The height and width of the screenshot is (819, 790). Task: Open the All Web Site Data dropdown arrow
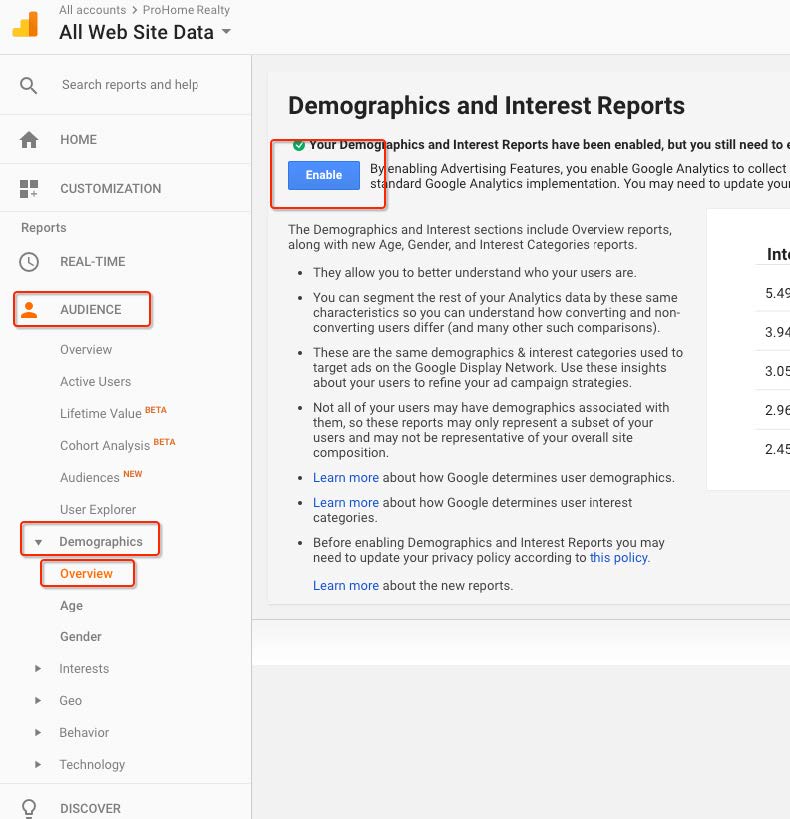click(x=226, y=31)
